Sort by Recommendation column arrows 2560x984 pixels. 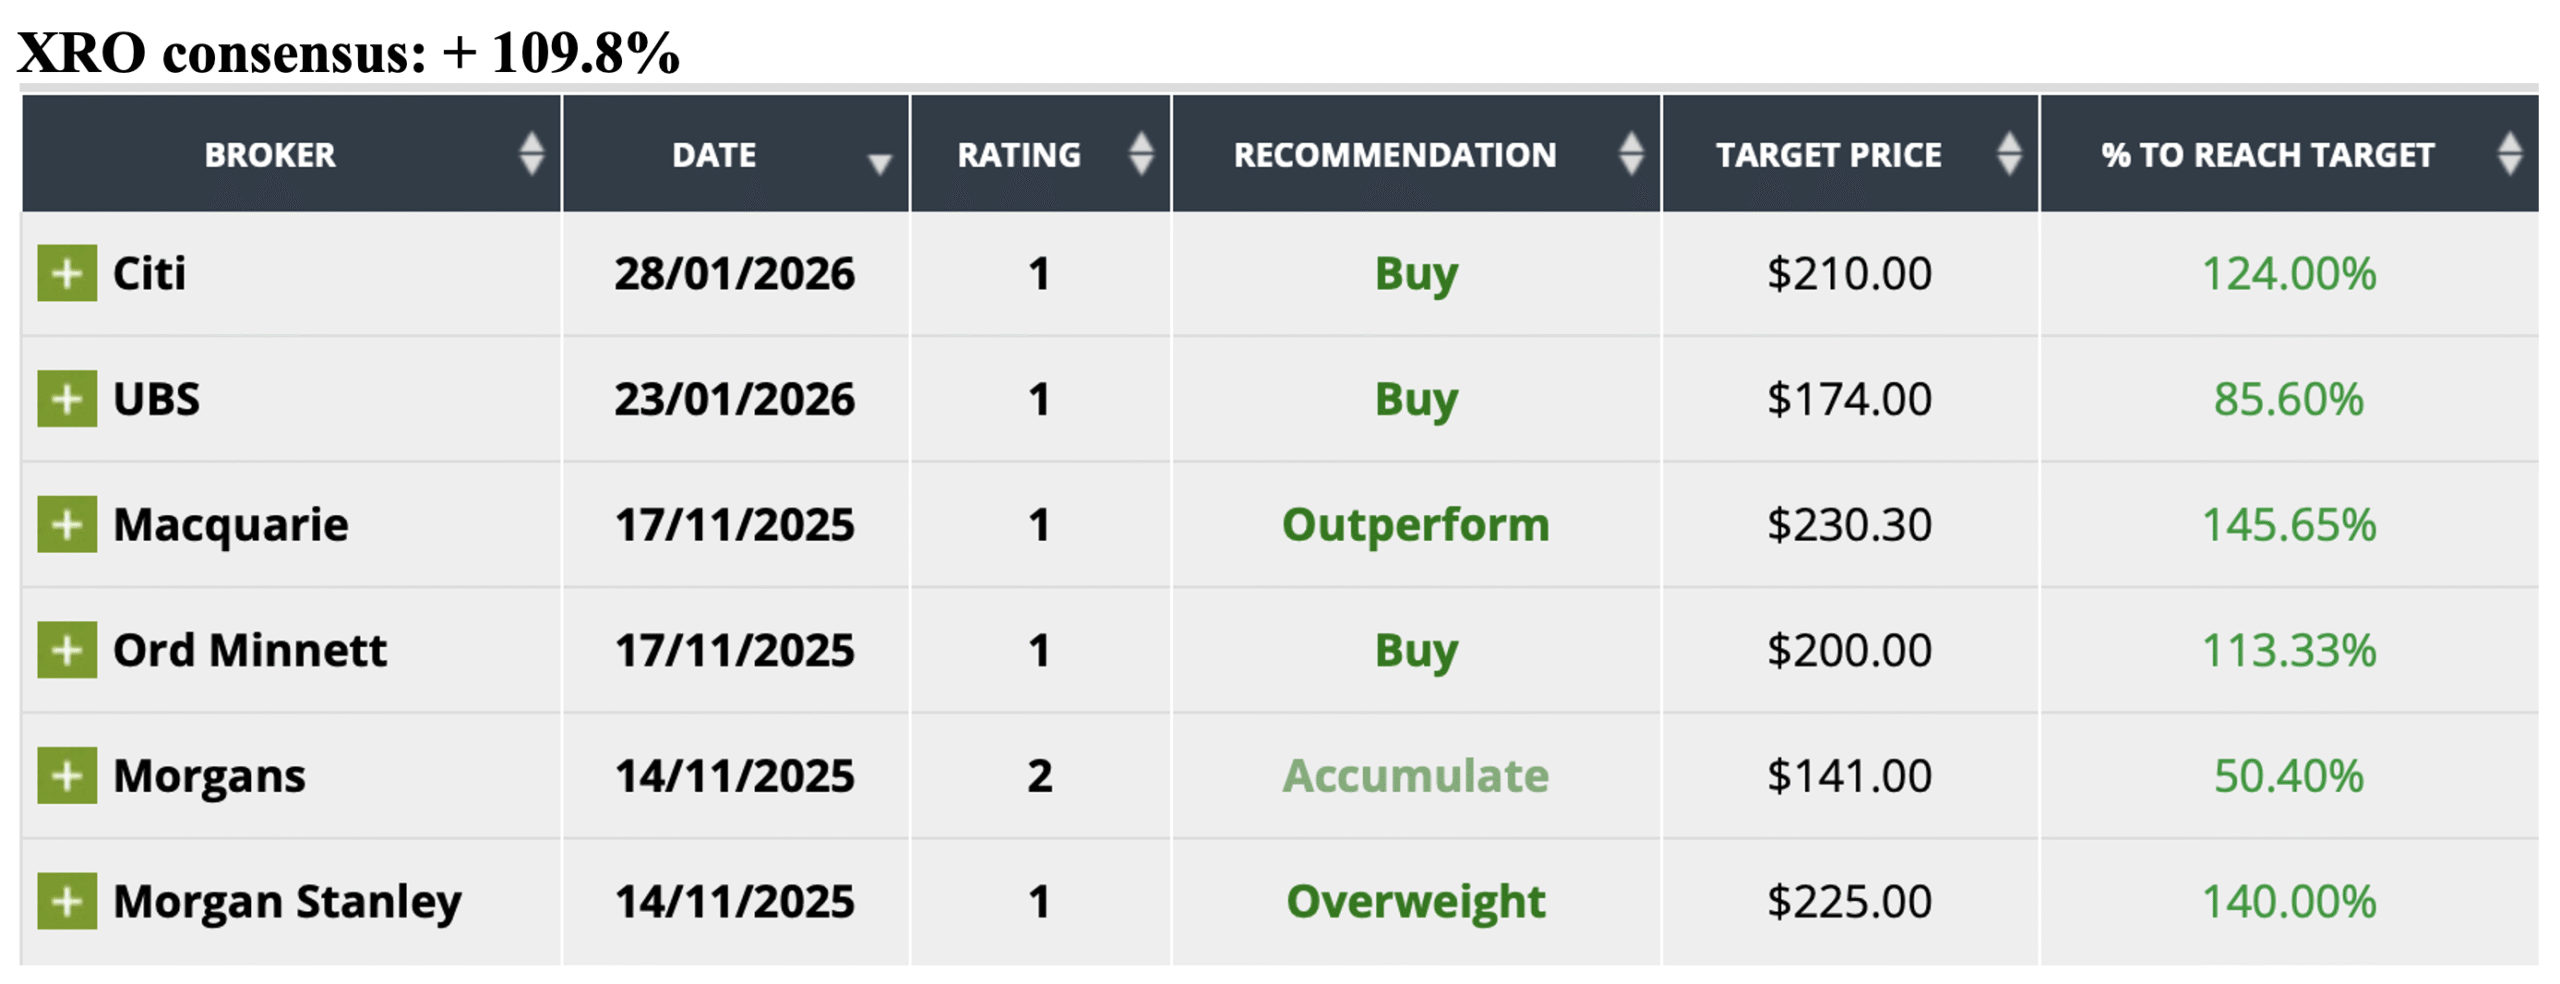pos(1630,154)
